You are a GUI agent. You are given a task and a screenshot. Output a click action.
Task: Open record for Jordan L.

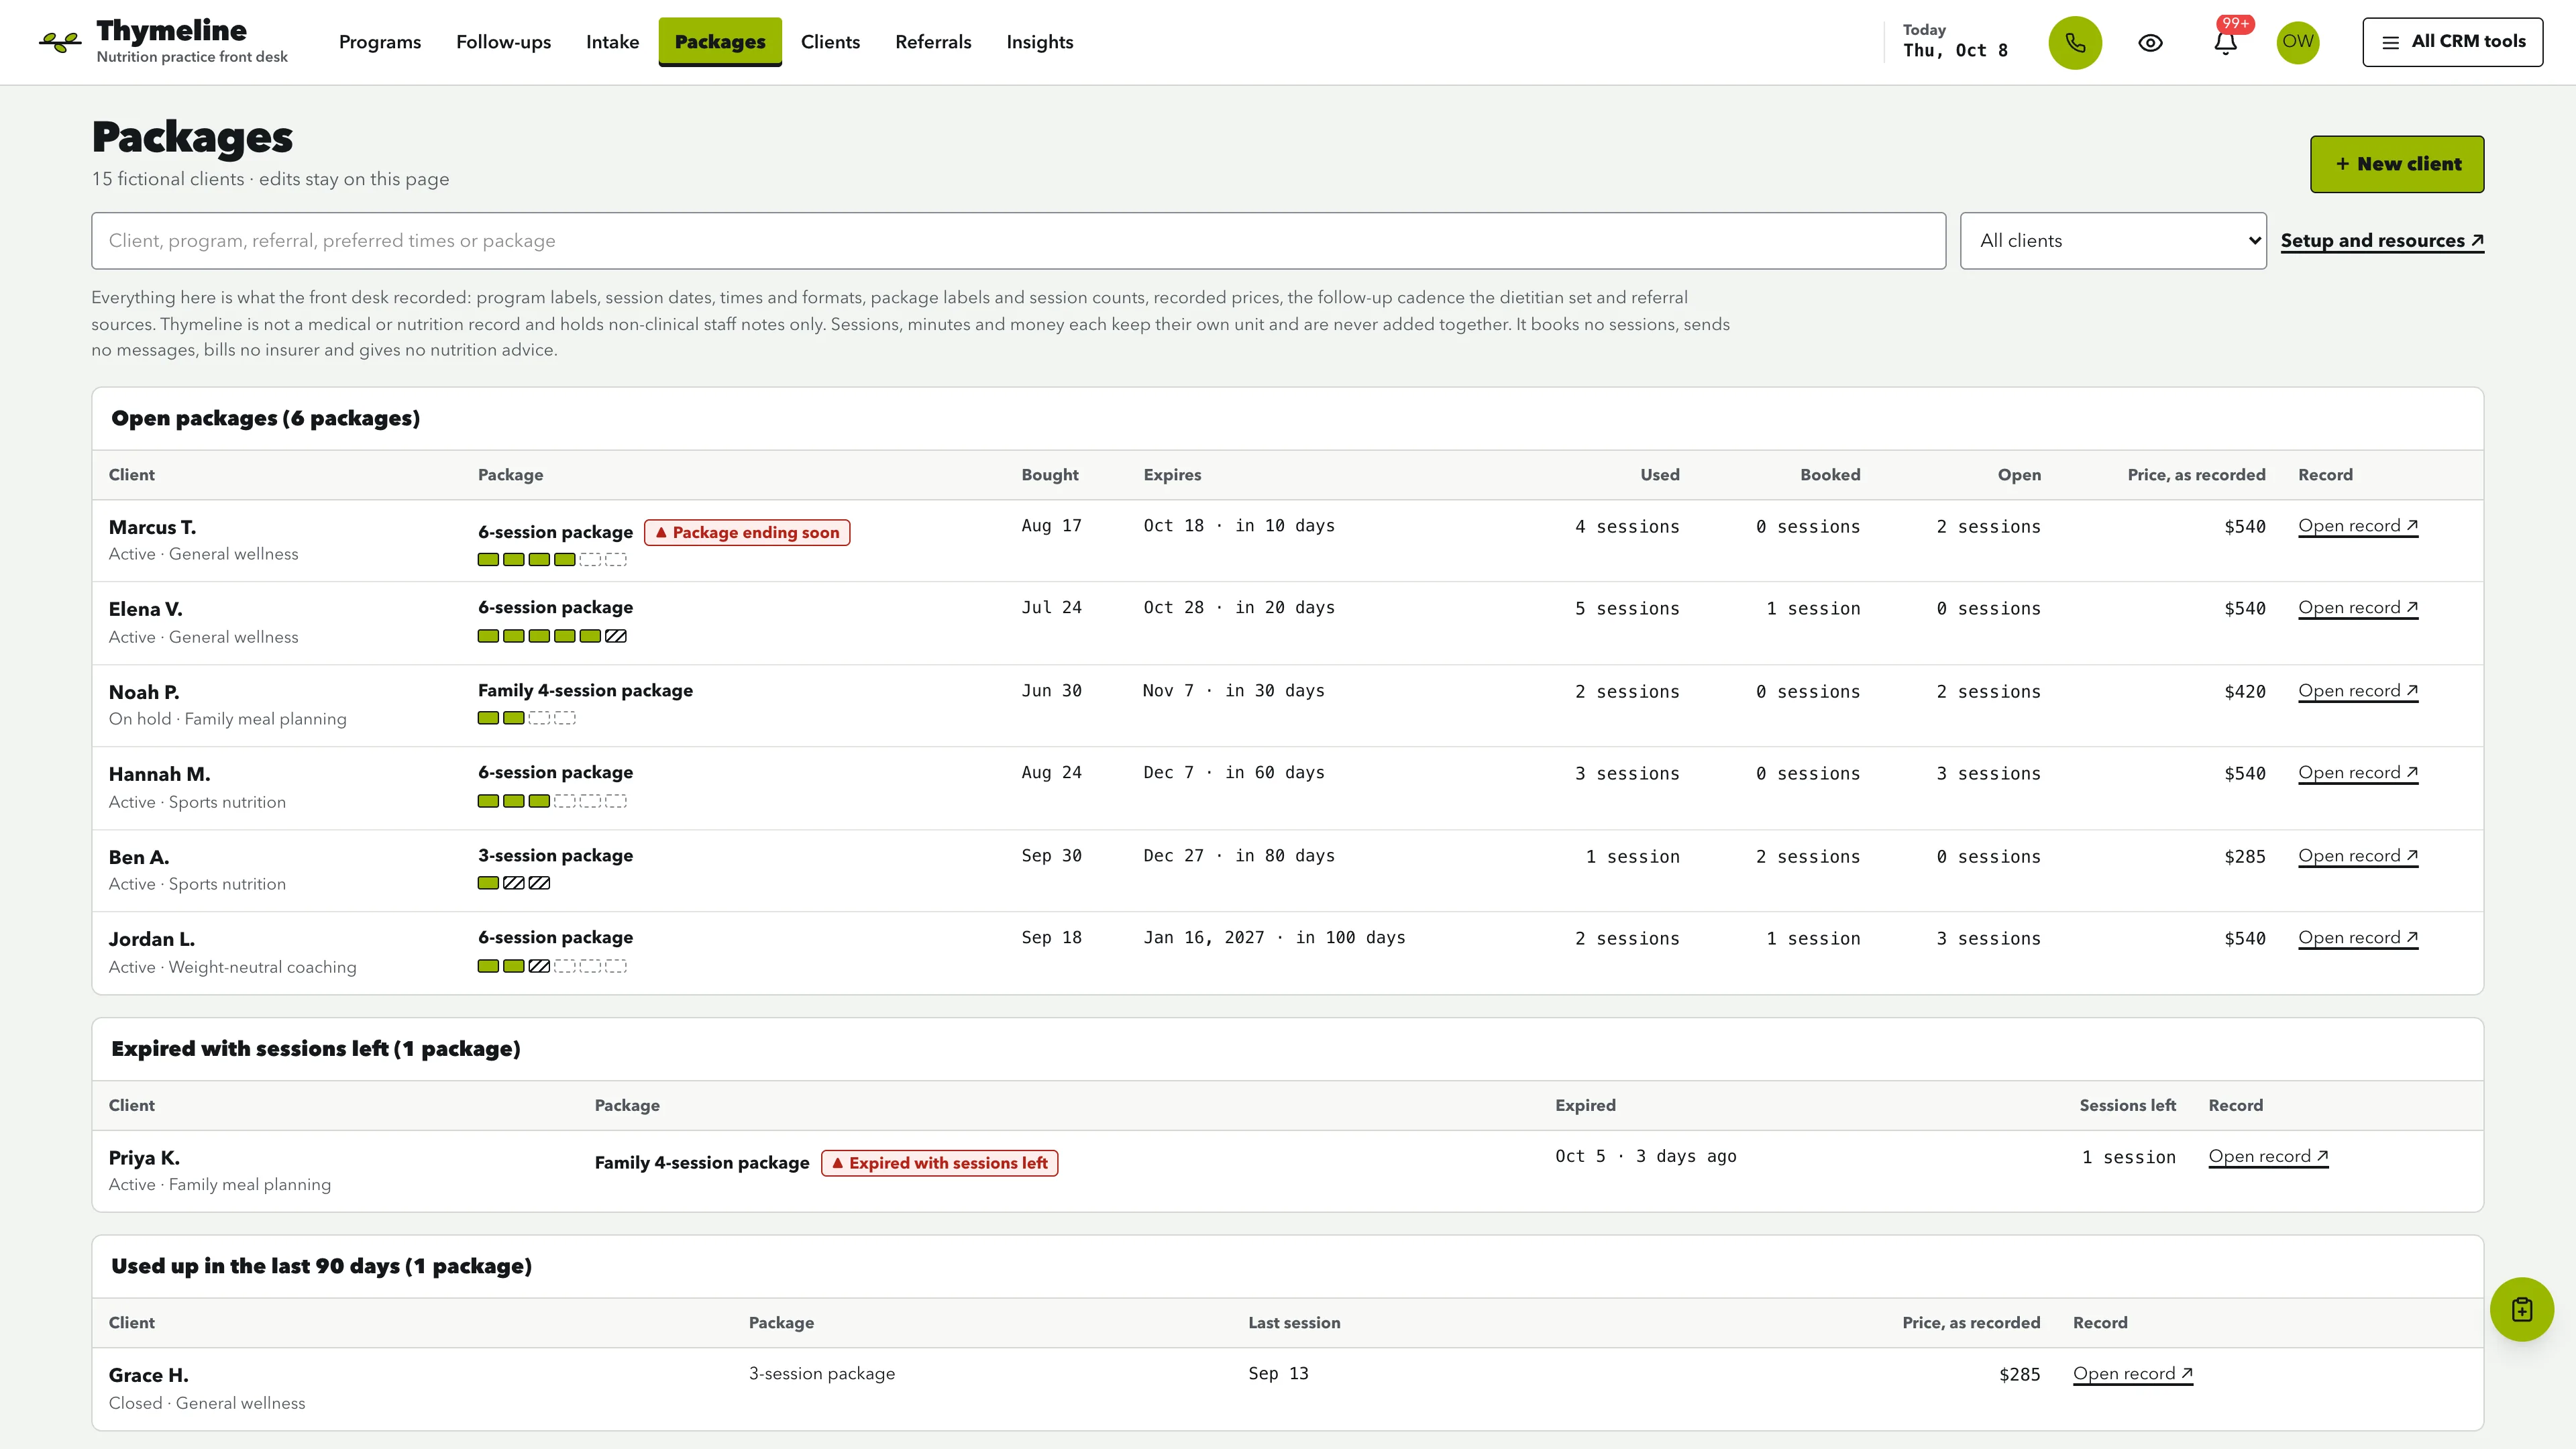point(2358,938)
